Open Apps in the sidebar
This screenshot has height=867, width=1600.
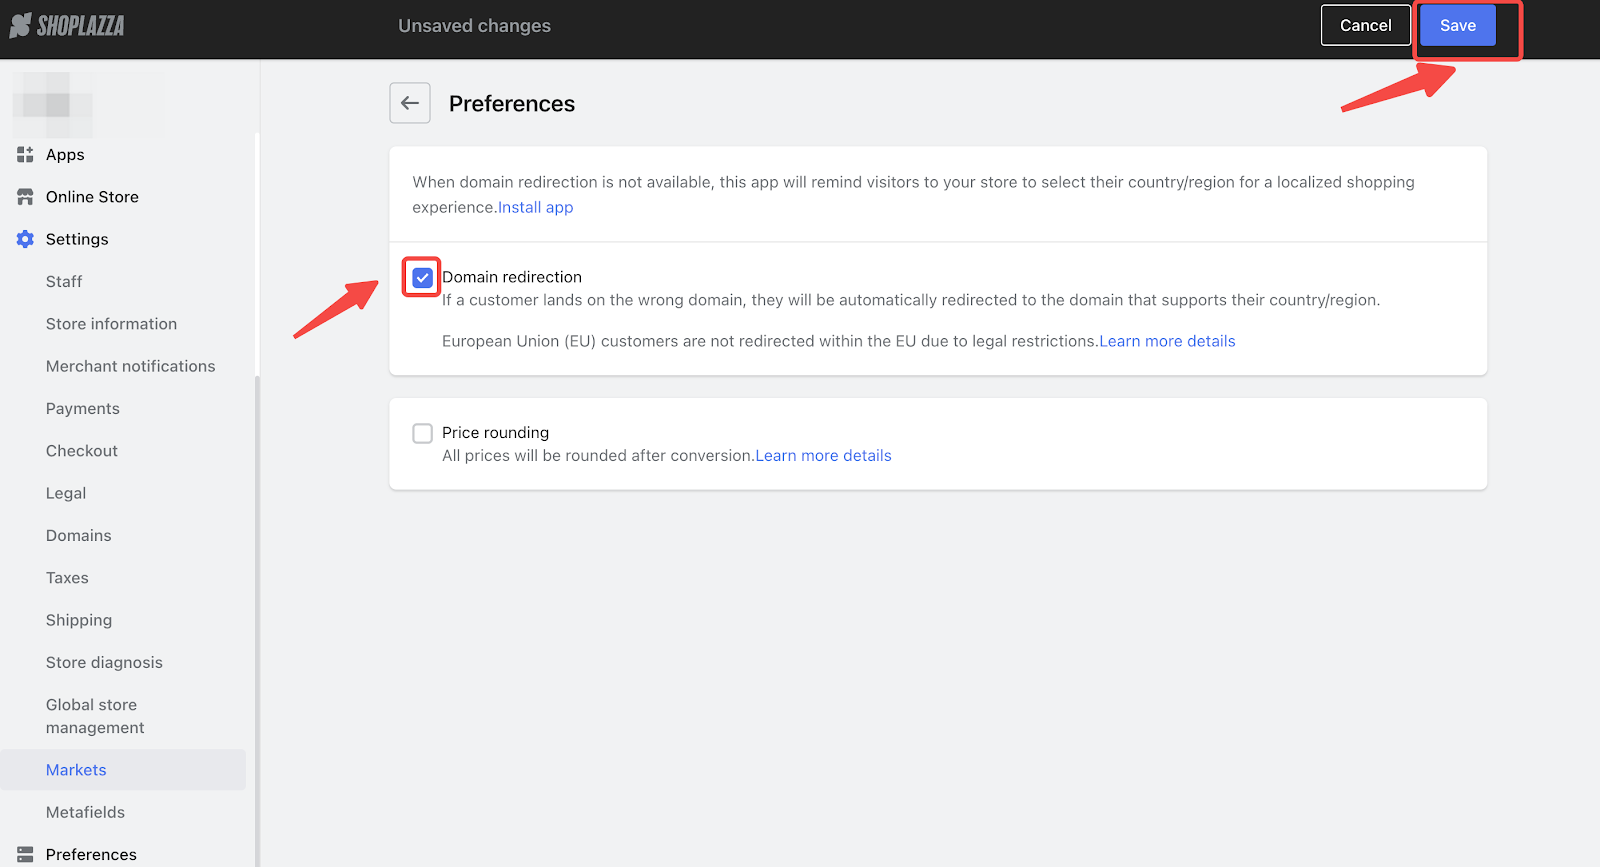(65, 155)
